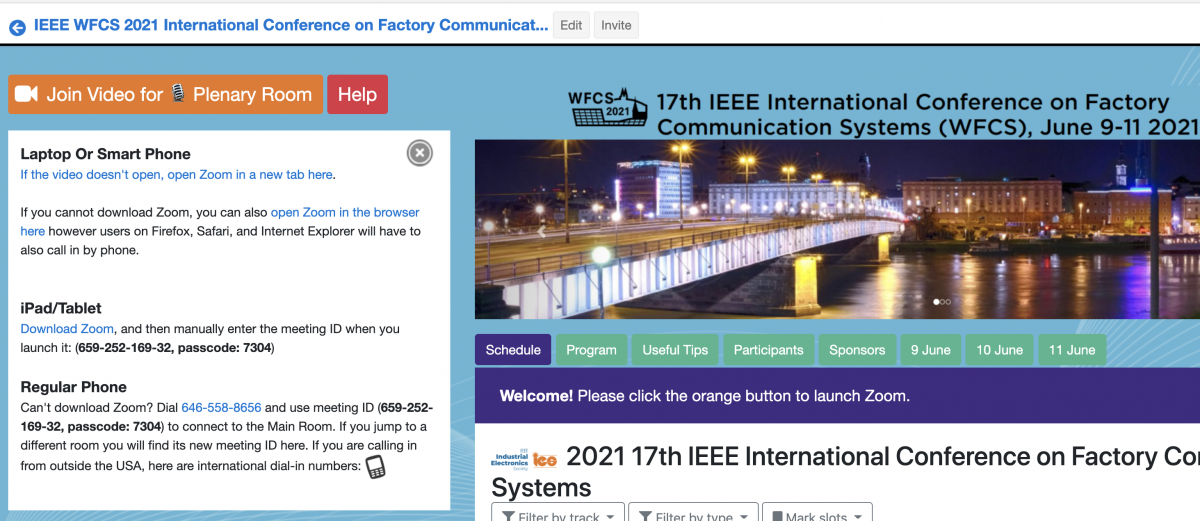Image resolution: width=1200 pixels, height=521 pixels.
Task: Click the Industrial Electronics Society logo
Action: point(511,459)
